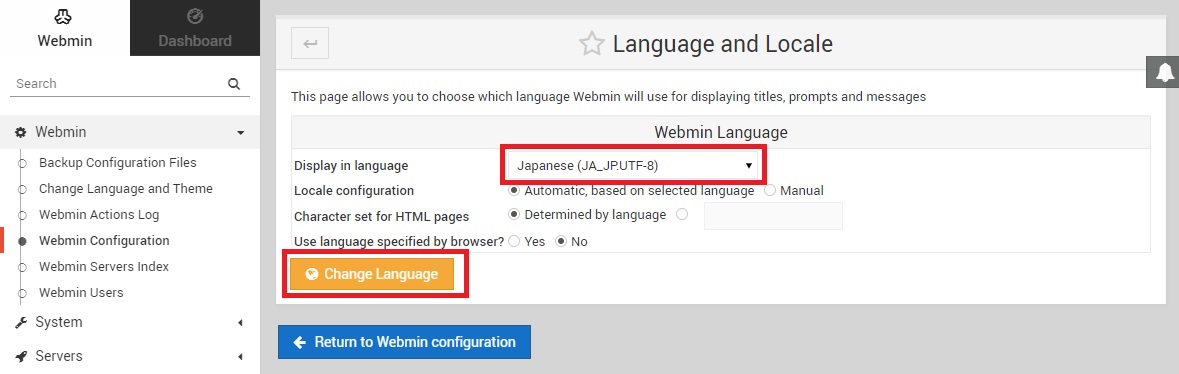Image resolution: width=1179 pixels, height=374 pixels.
Task: Switch to the Dashboard tab
Action: pyautogui.click(x=195, y=28)
